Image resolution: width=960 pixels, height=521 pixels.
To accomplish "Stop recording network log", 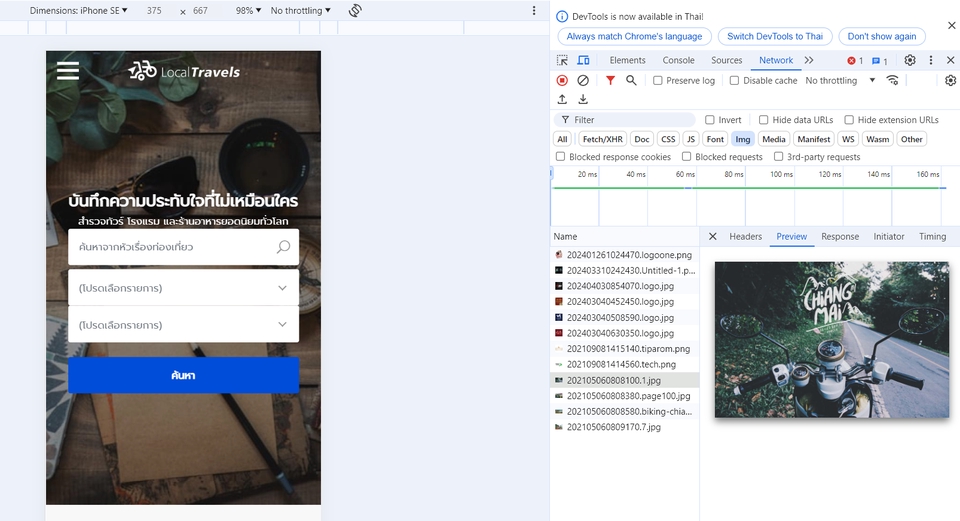I will point(562,80).
